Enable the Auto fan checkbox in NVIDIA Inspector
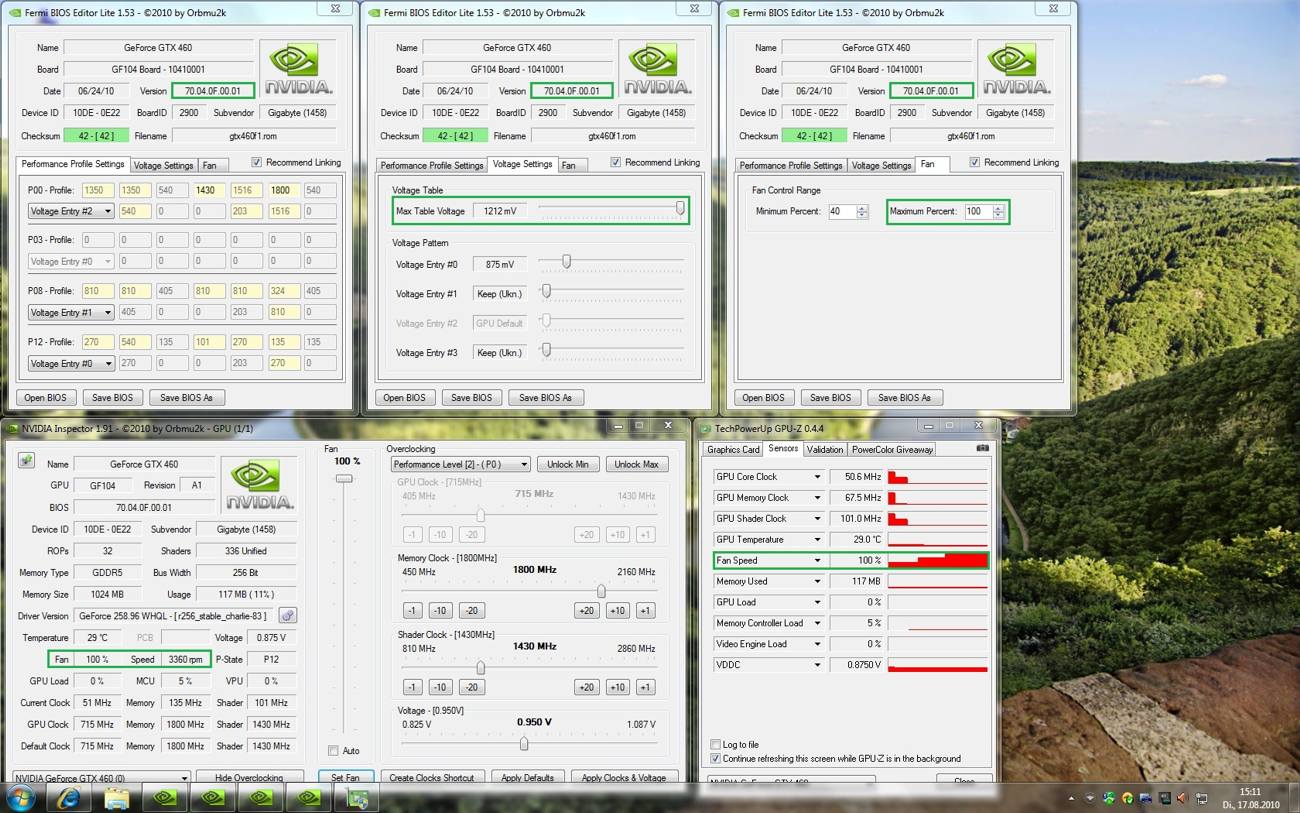Image resolution: width=1300 pixels, height=813 pixels. coord(334,750)
